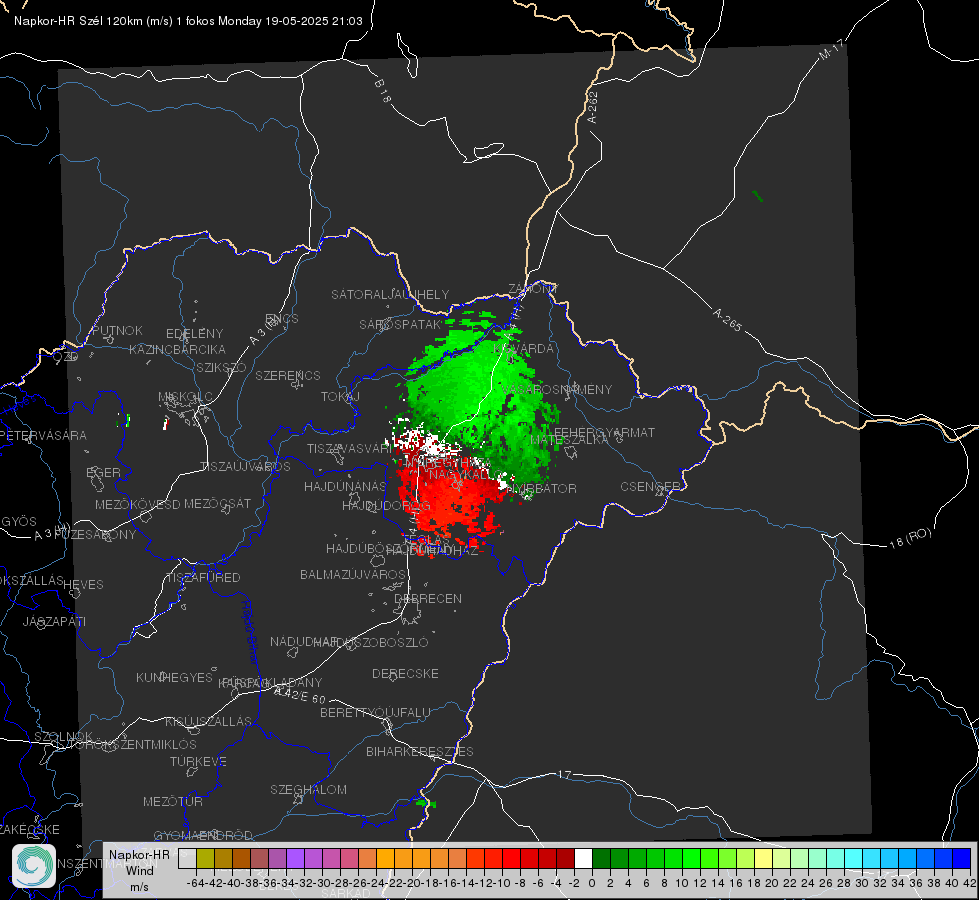Click the KAZINCBARCIKA city label

[x=177, y=350]
